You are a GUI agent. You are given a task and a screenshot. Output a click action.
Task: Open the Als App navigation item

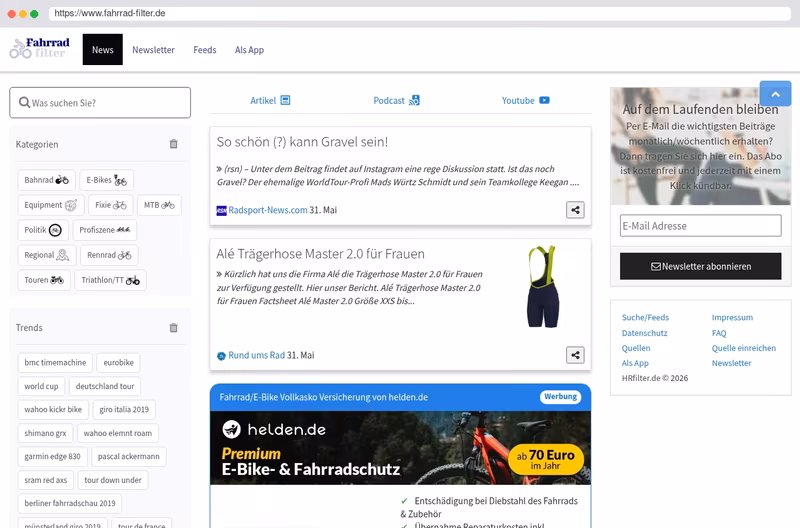click(x=249, y=50)
